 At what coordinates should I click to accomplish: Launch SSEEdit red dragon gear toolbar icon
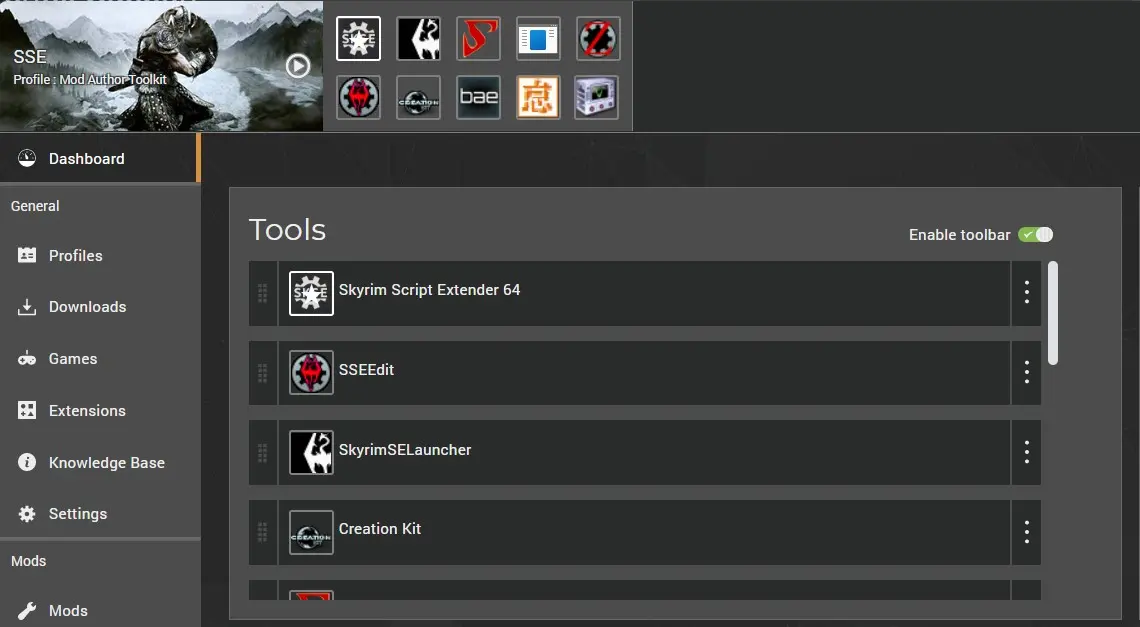click(358, 97)
